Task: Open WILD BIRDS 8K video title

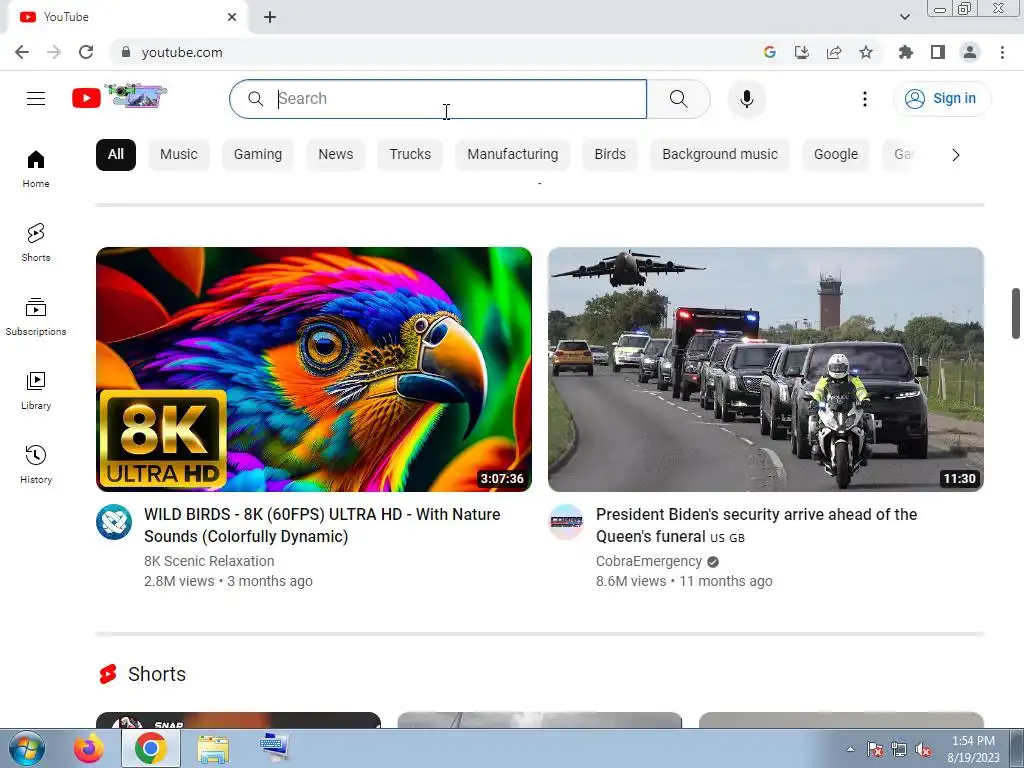Action: 322,525
